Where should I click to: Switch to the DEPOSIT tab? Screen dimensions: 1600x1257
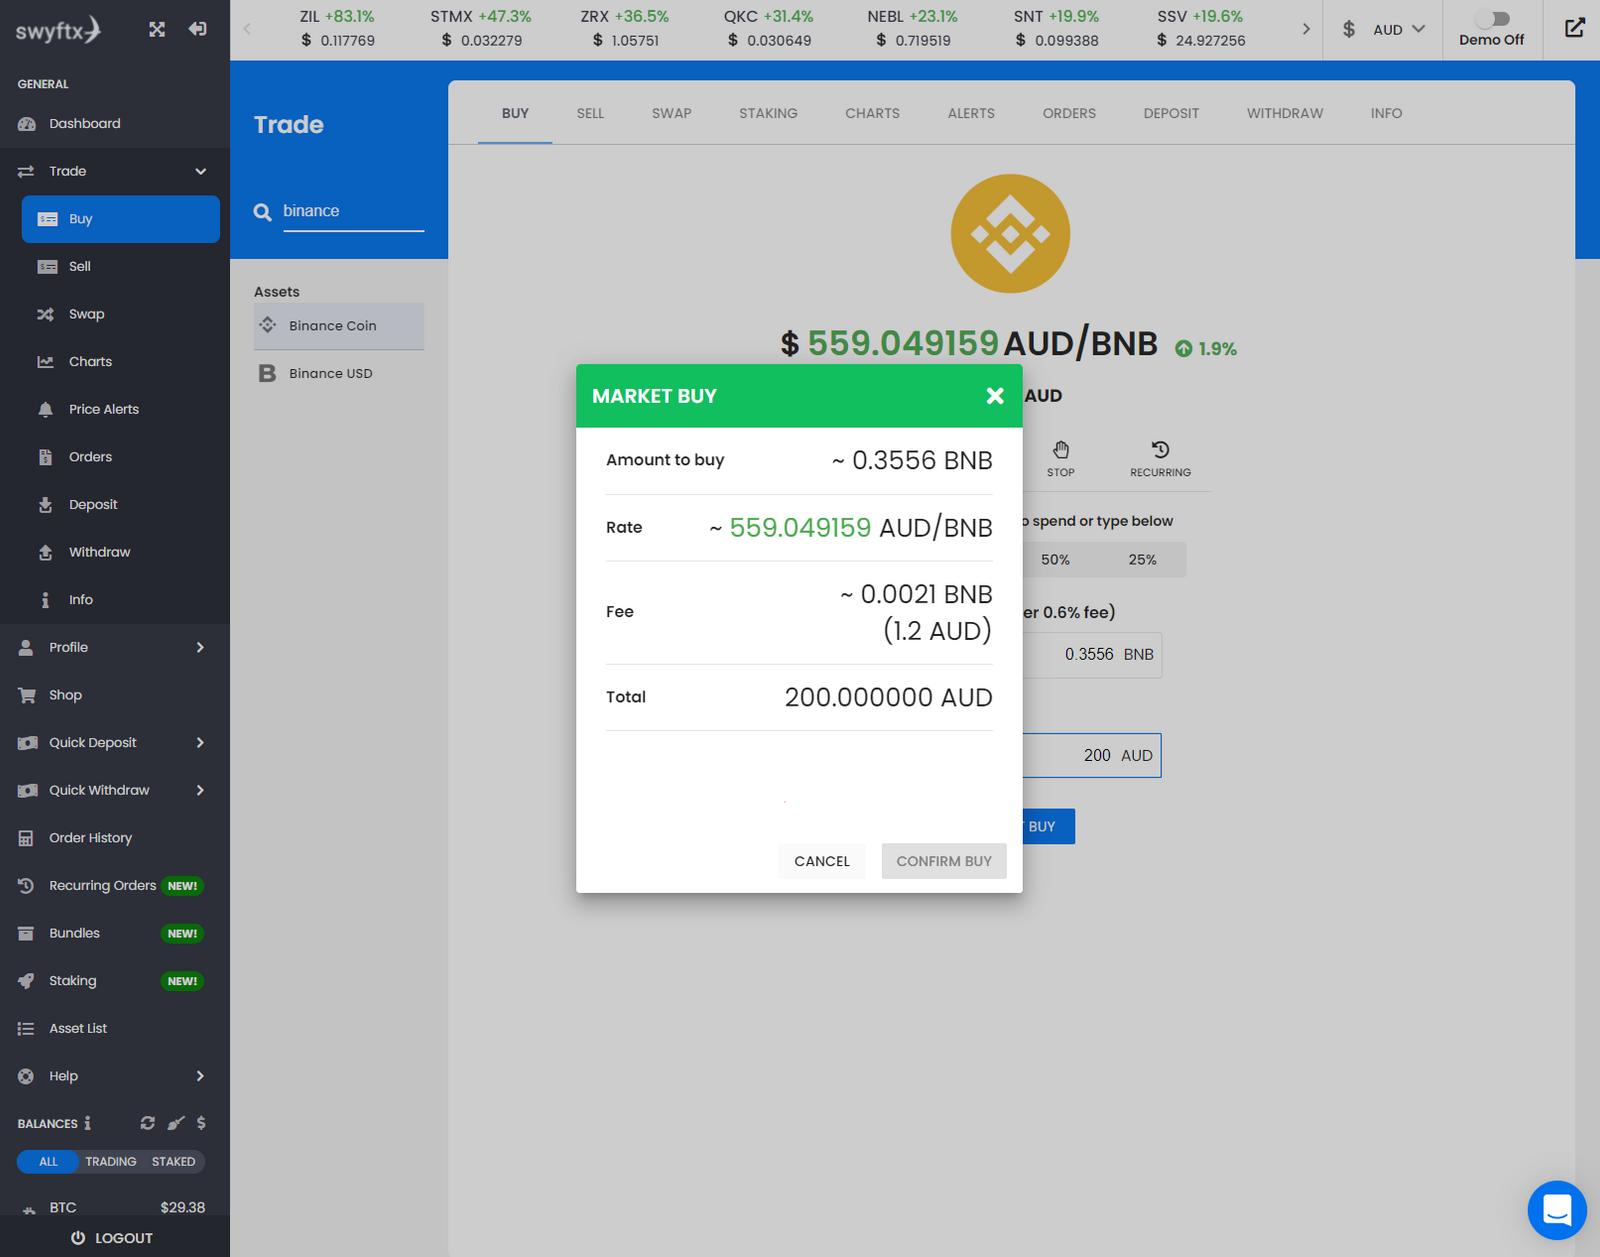coord(1171,113)
